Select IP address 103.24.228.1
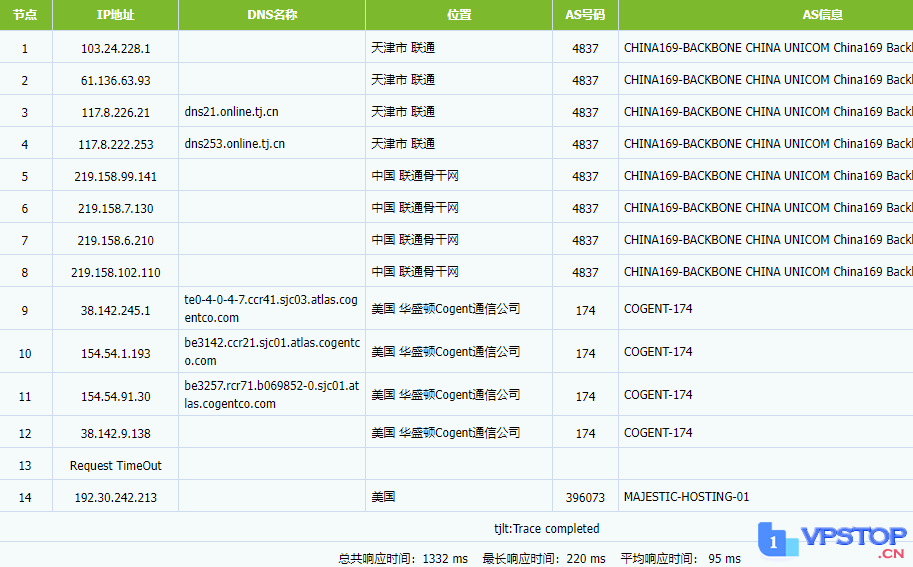This screenshot has height=567, width=913. point(115,48)
